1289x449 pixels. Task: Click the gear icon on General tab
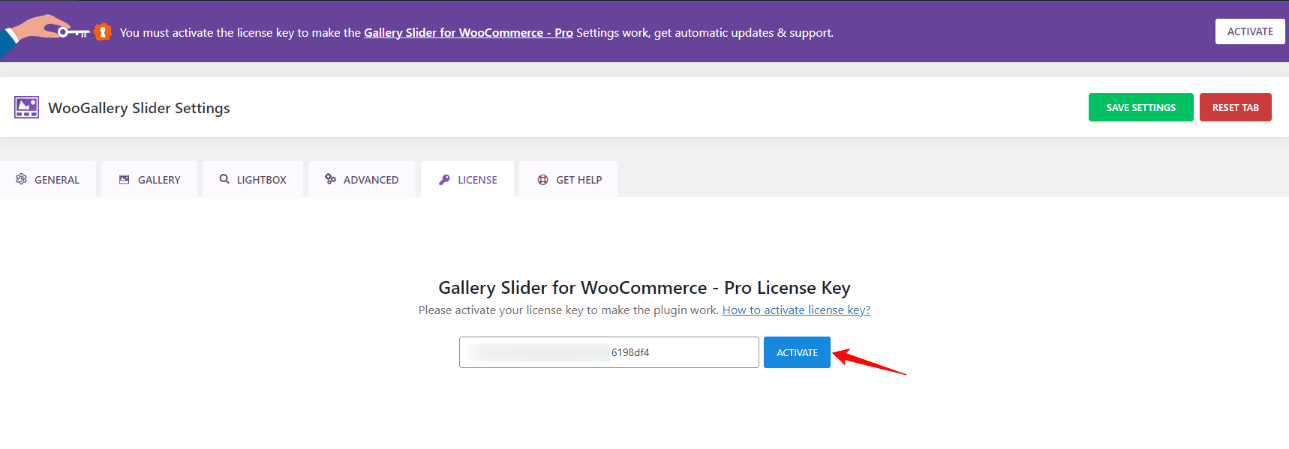pos(21,180)
